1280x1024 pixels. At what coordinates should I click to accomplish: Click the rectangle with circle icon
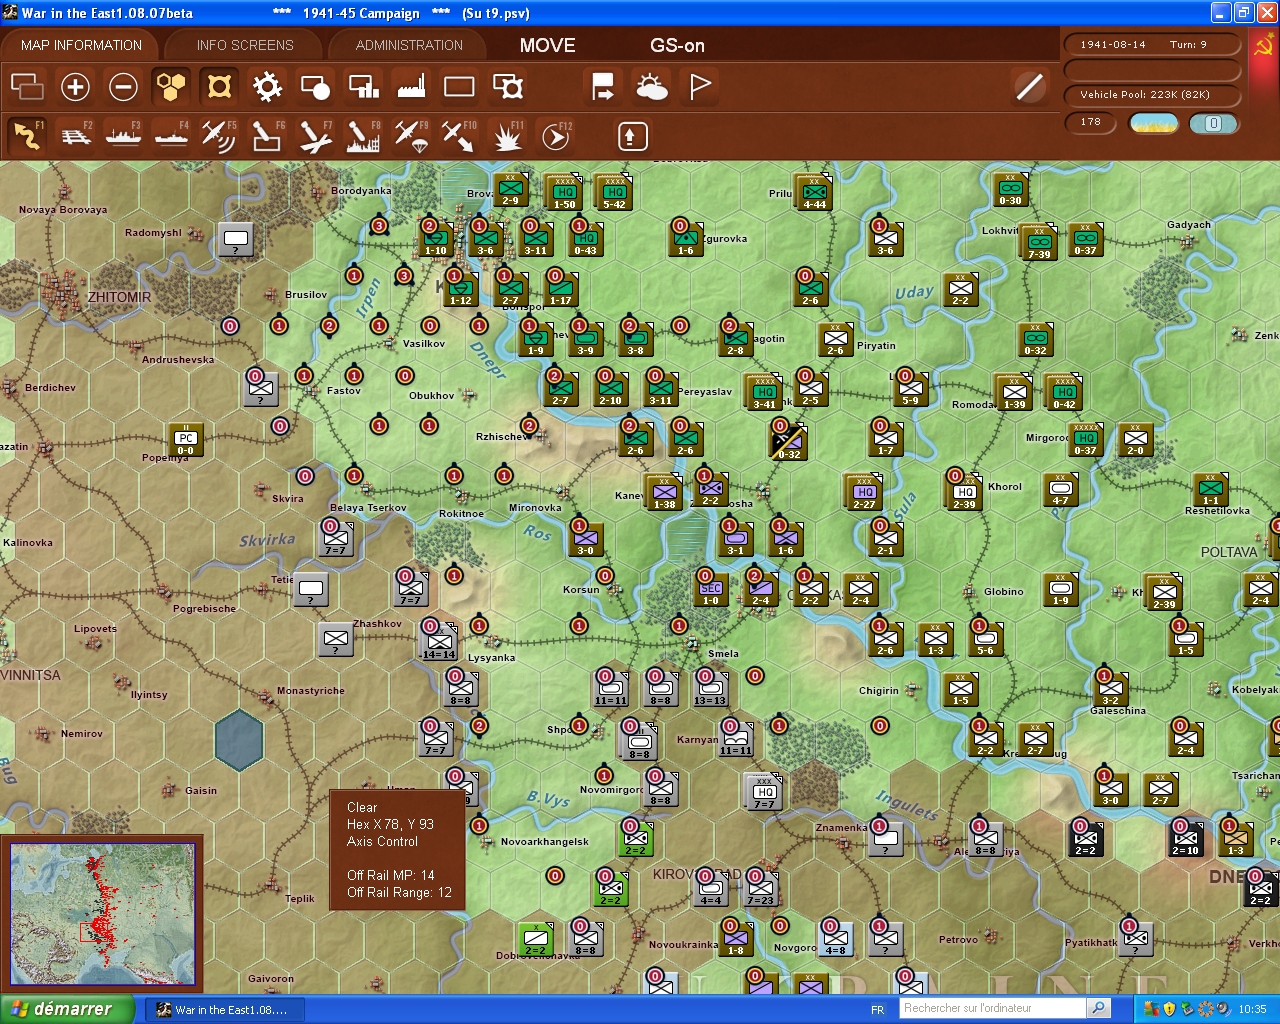pos(315,88)
